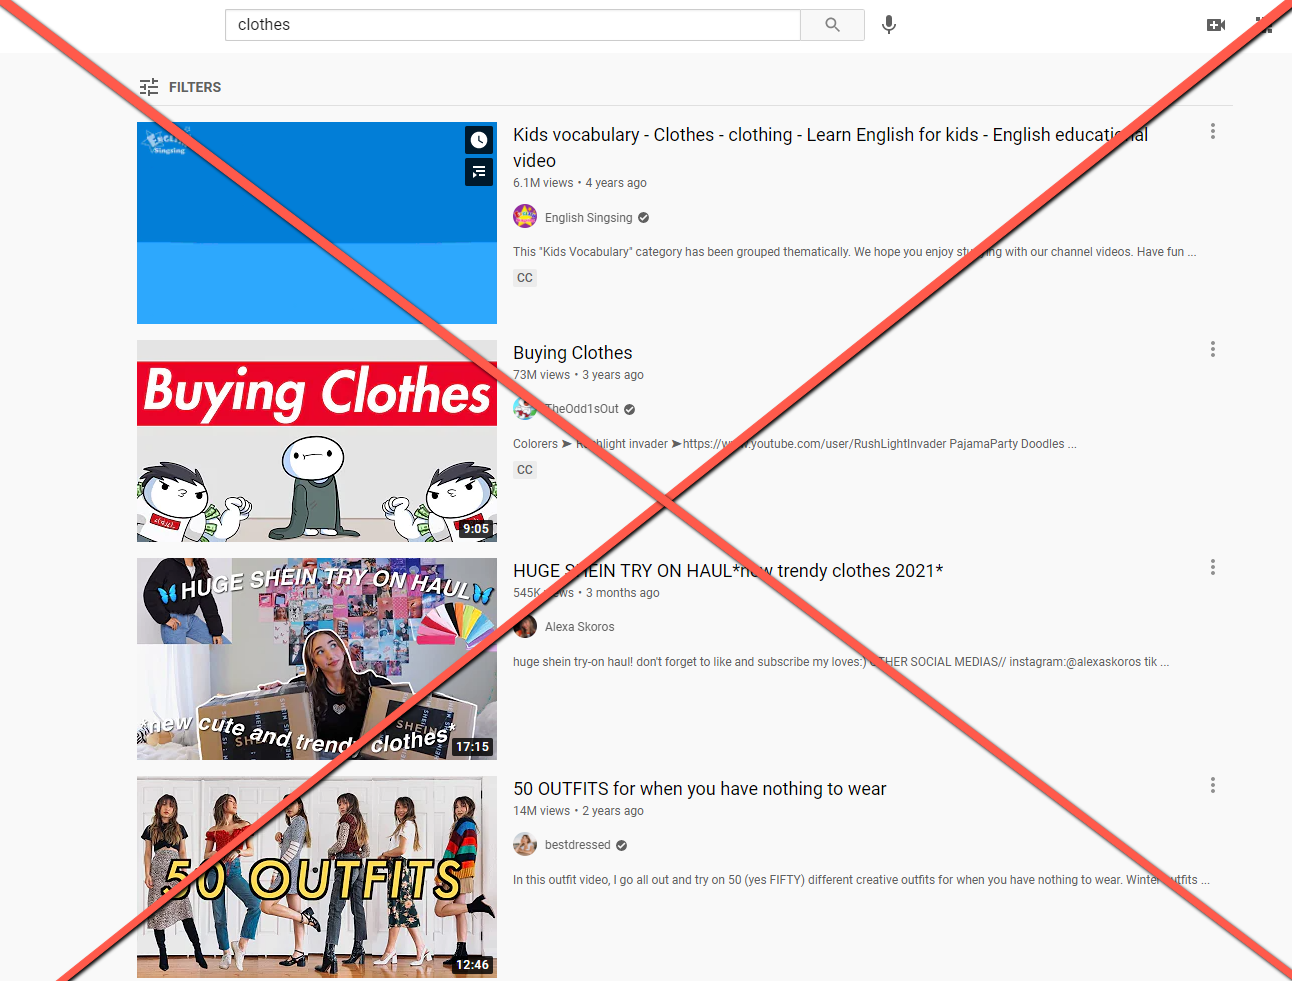
Task: Focus the search box containing clothes
Action: [513, 25]
